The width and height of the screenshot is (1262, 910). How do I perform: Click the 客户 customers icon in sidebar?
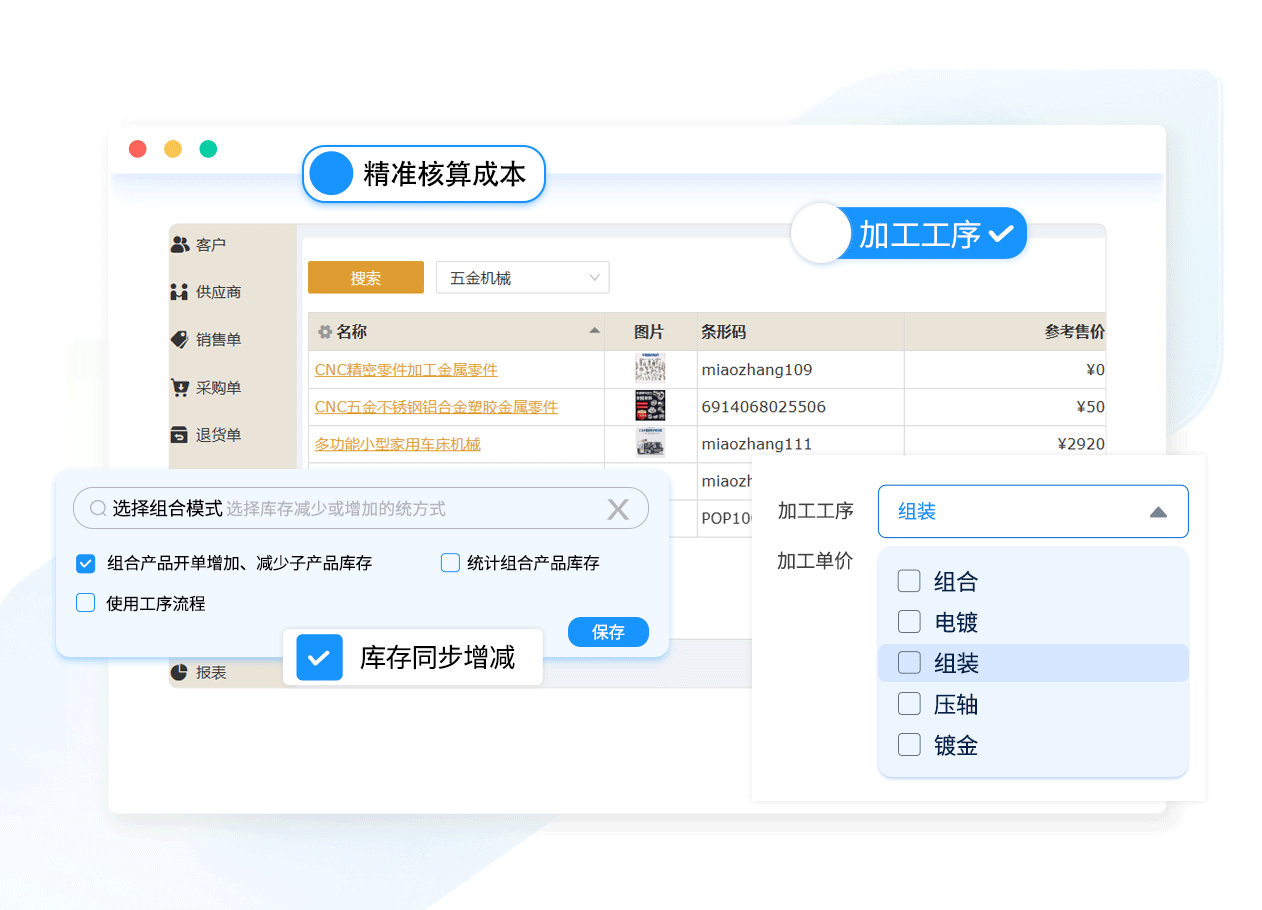[x=180, y=244]
